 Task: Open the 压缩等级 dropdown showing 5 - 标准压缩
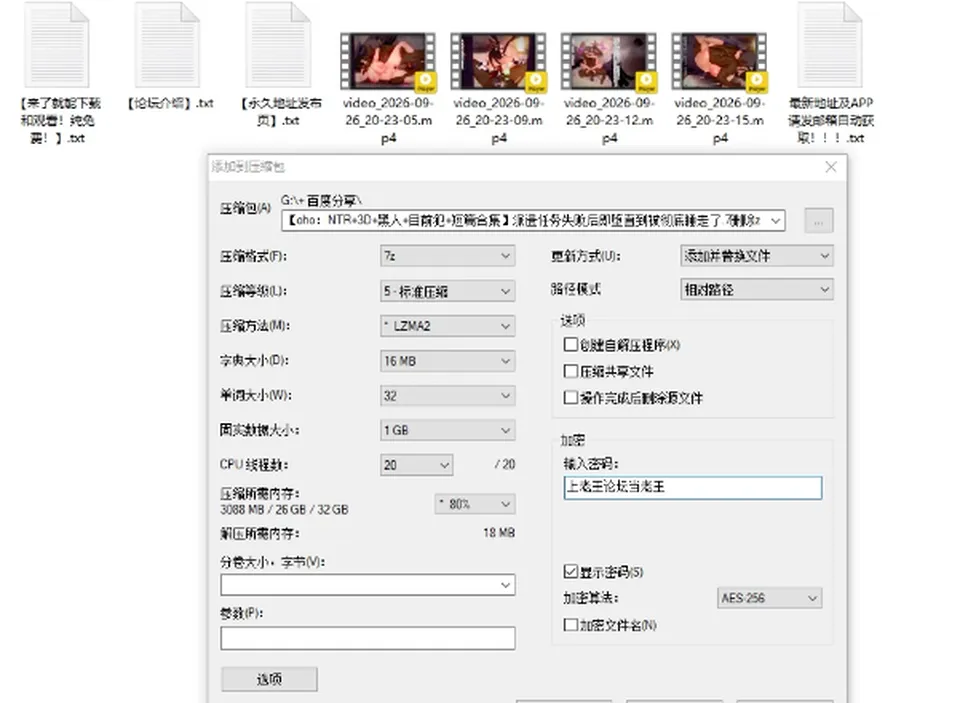(x=448, y=291)
